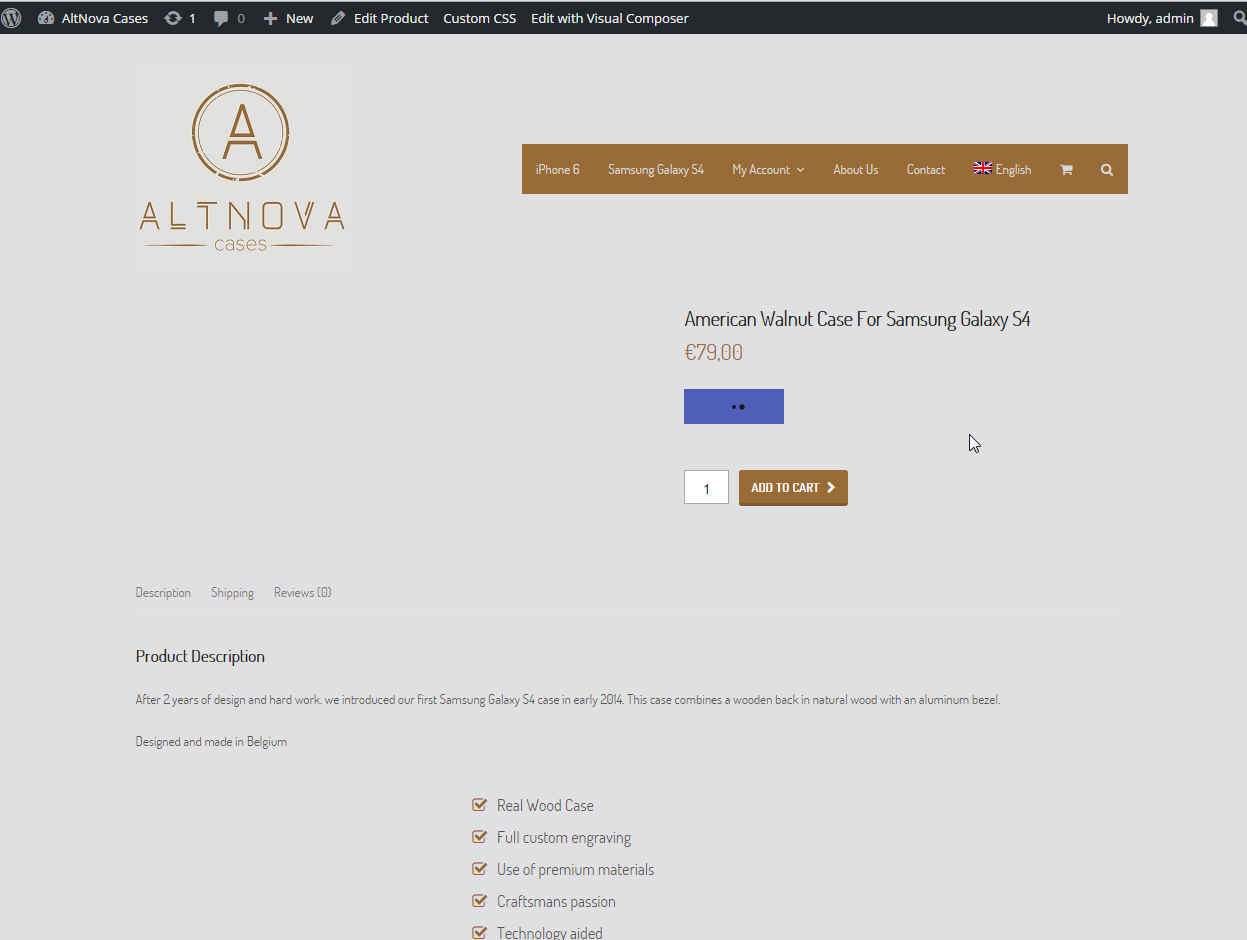Open Custom CSS in admin bar
Image resolution: width=1247 pixels, height=940 pixels.
click(x=480, y=18)
